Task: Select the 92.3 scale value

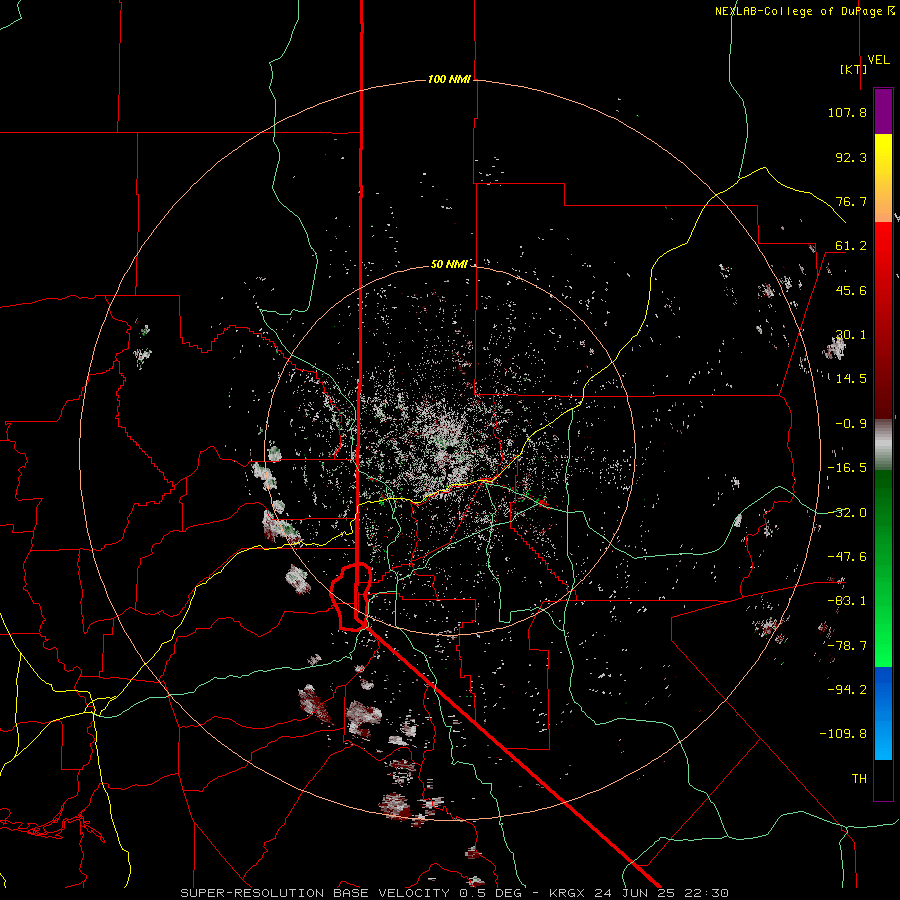Action: (x=851, y=157)
